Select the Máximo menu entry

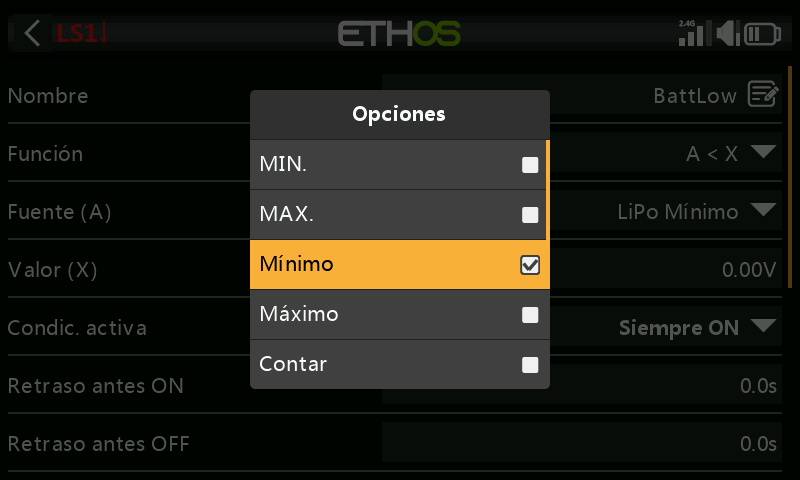tap(399, 314)
